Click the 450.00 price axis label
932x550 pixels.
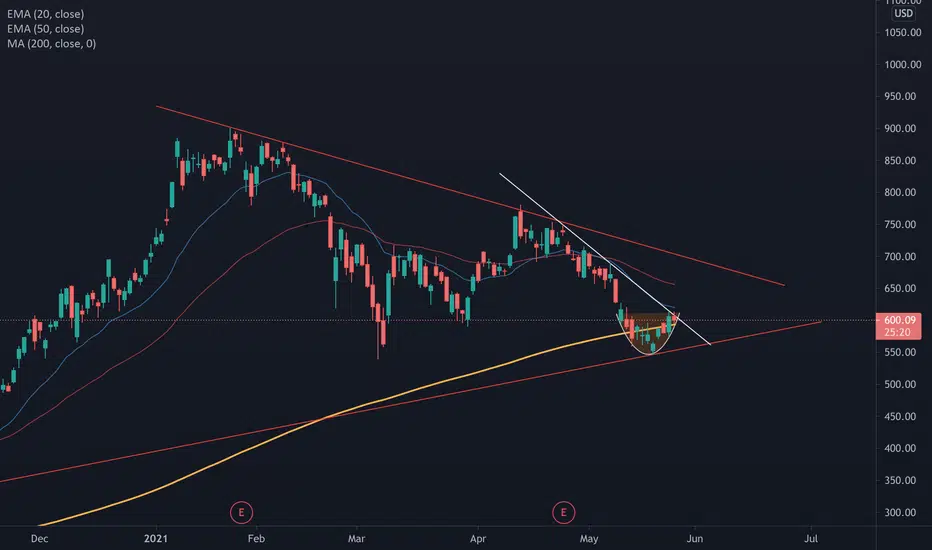point(900,416)
